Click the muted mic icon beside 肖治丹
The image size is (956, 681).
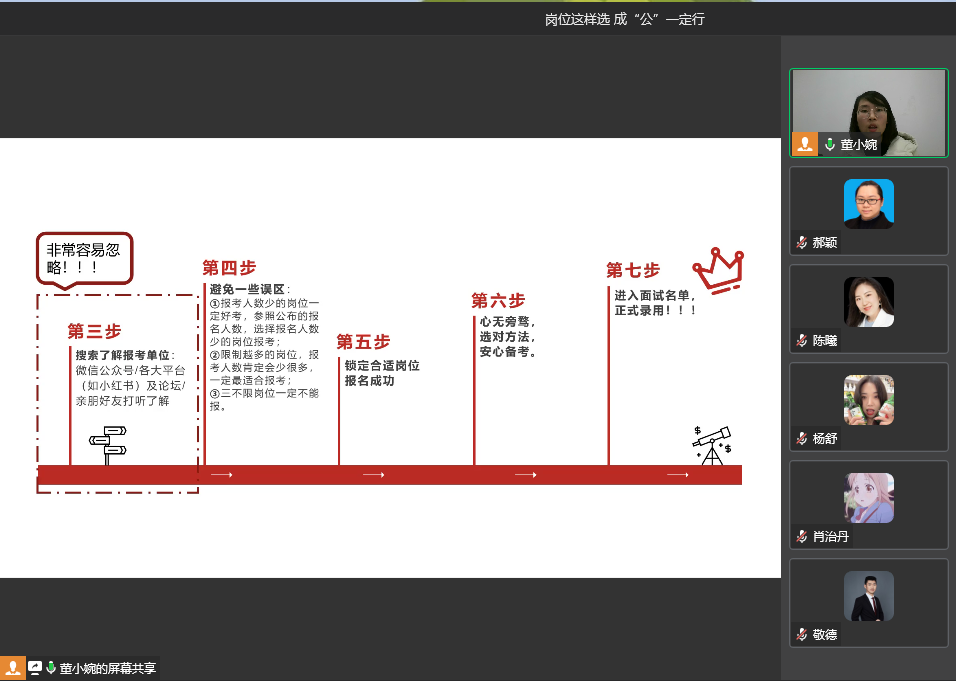(801, 537)
